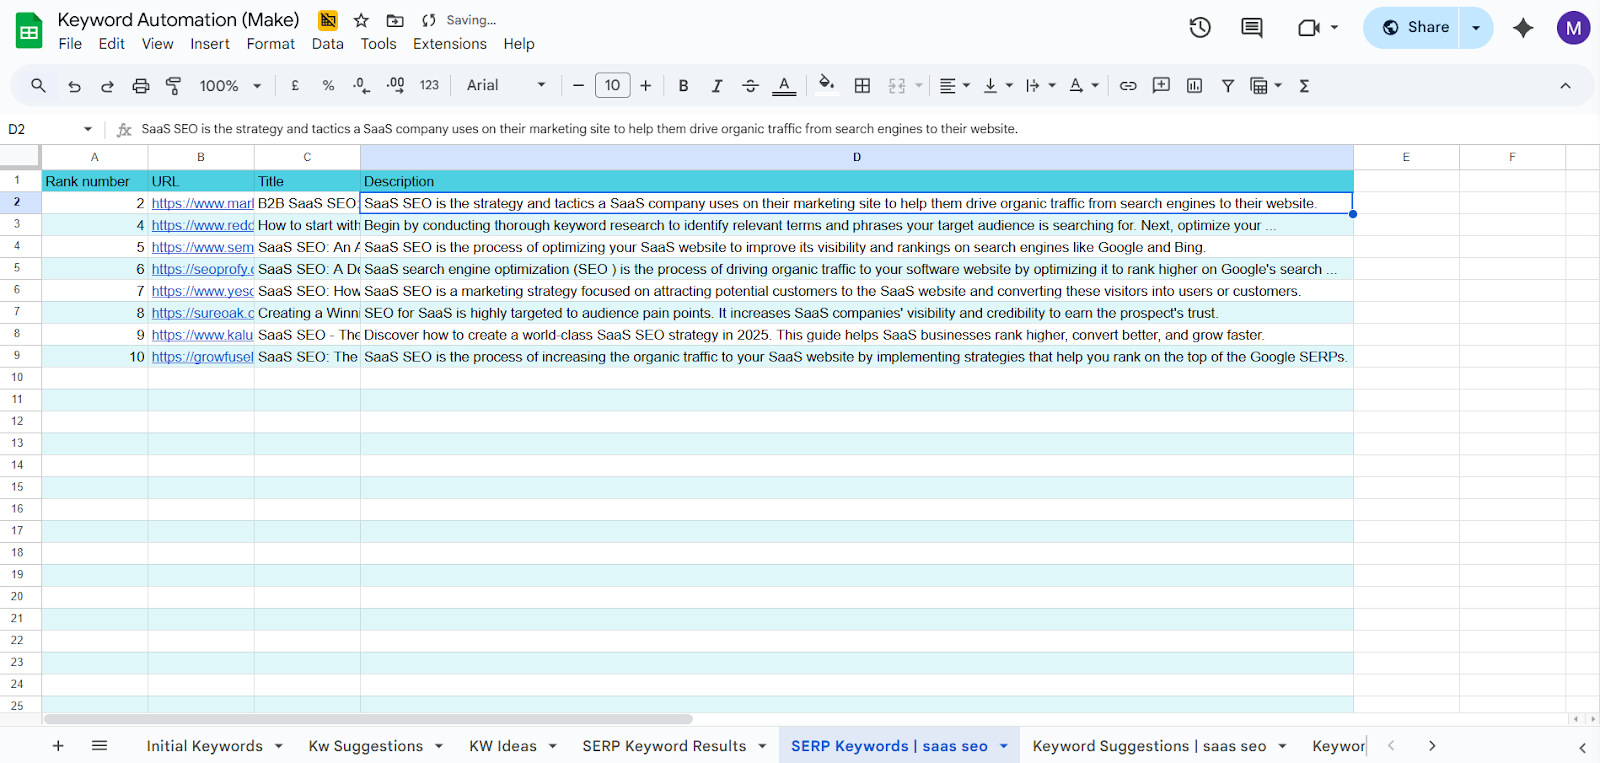Open the Extensions menu
Viewport: 1600px width, 763px height.
pos(450,44)
